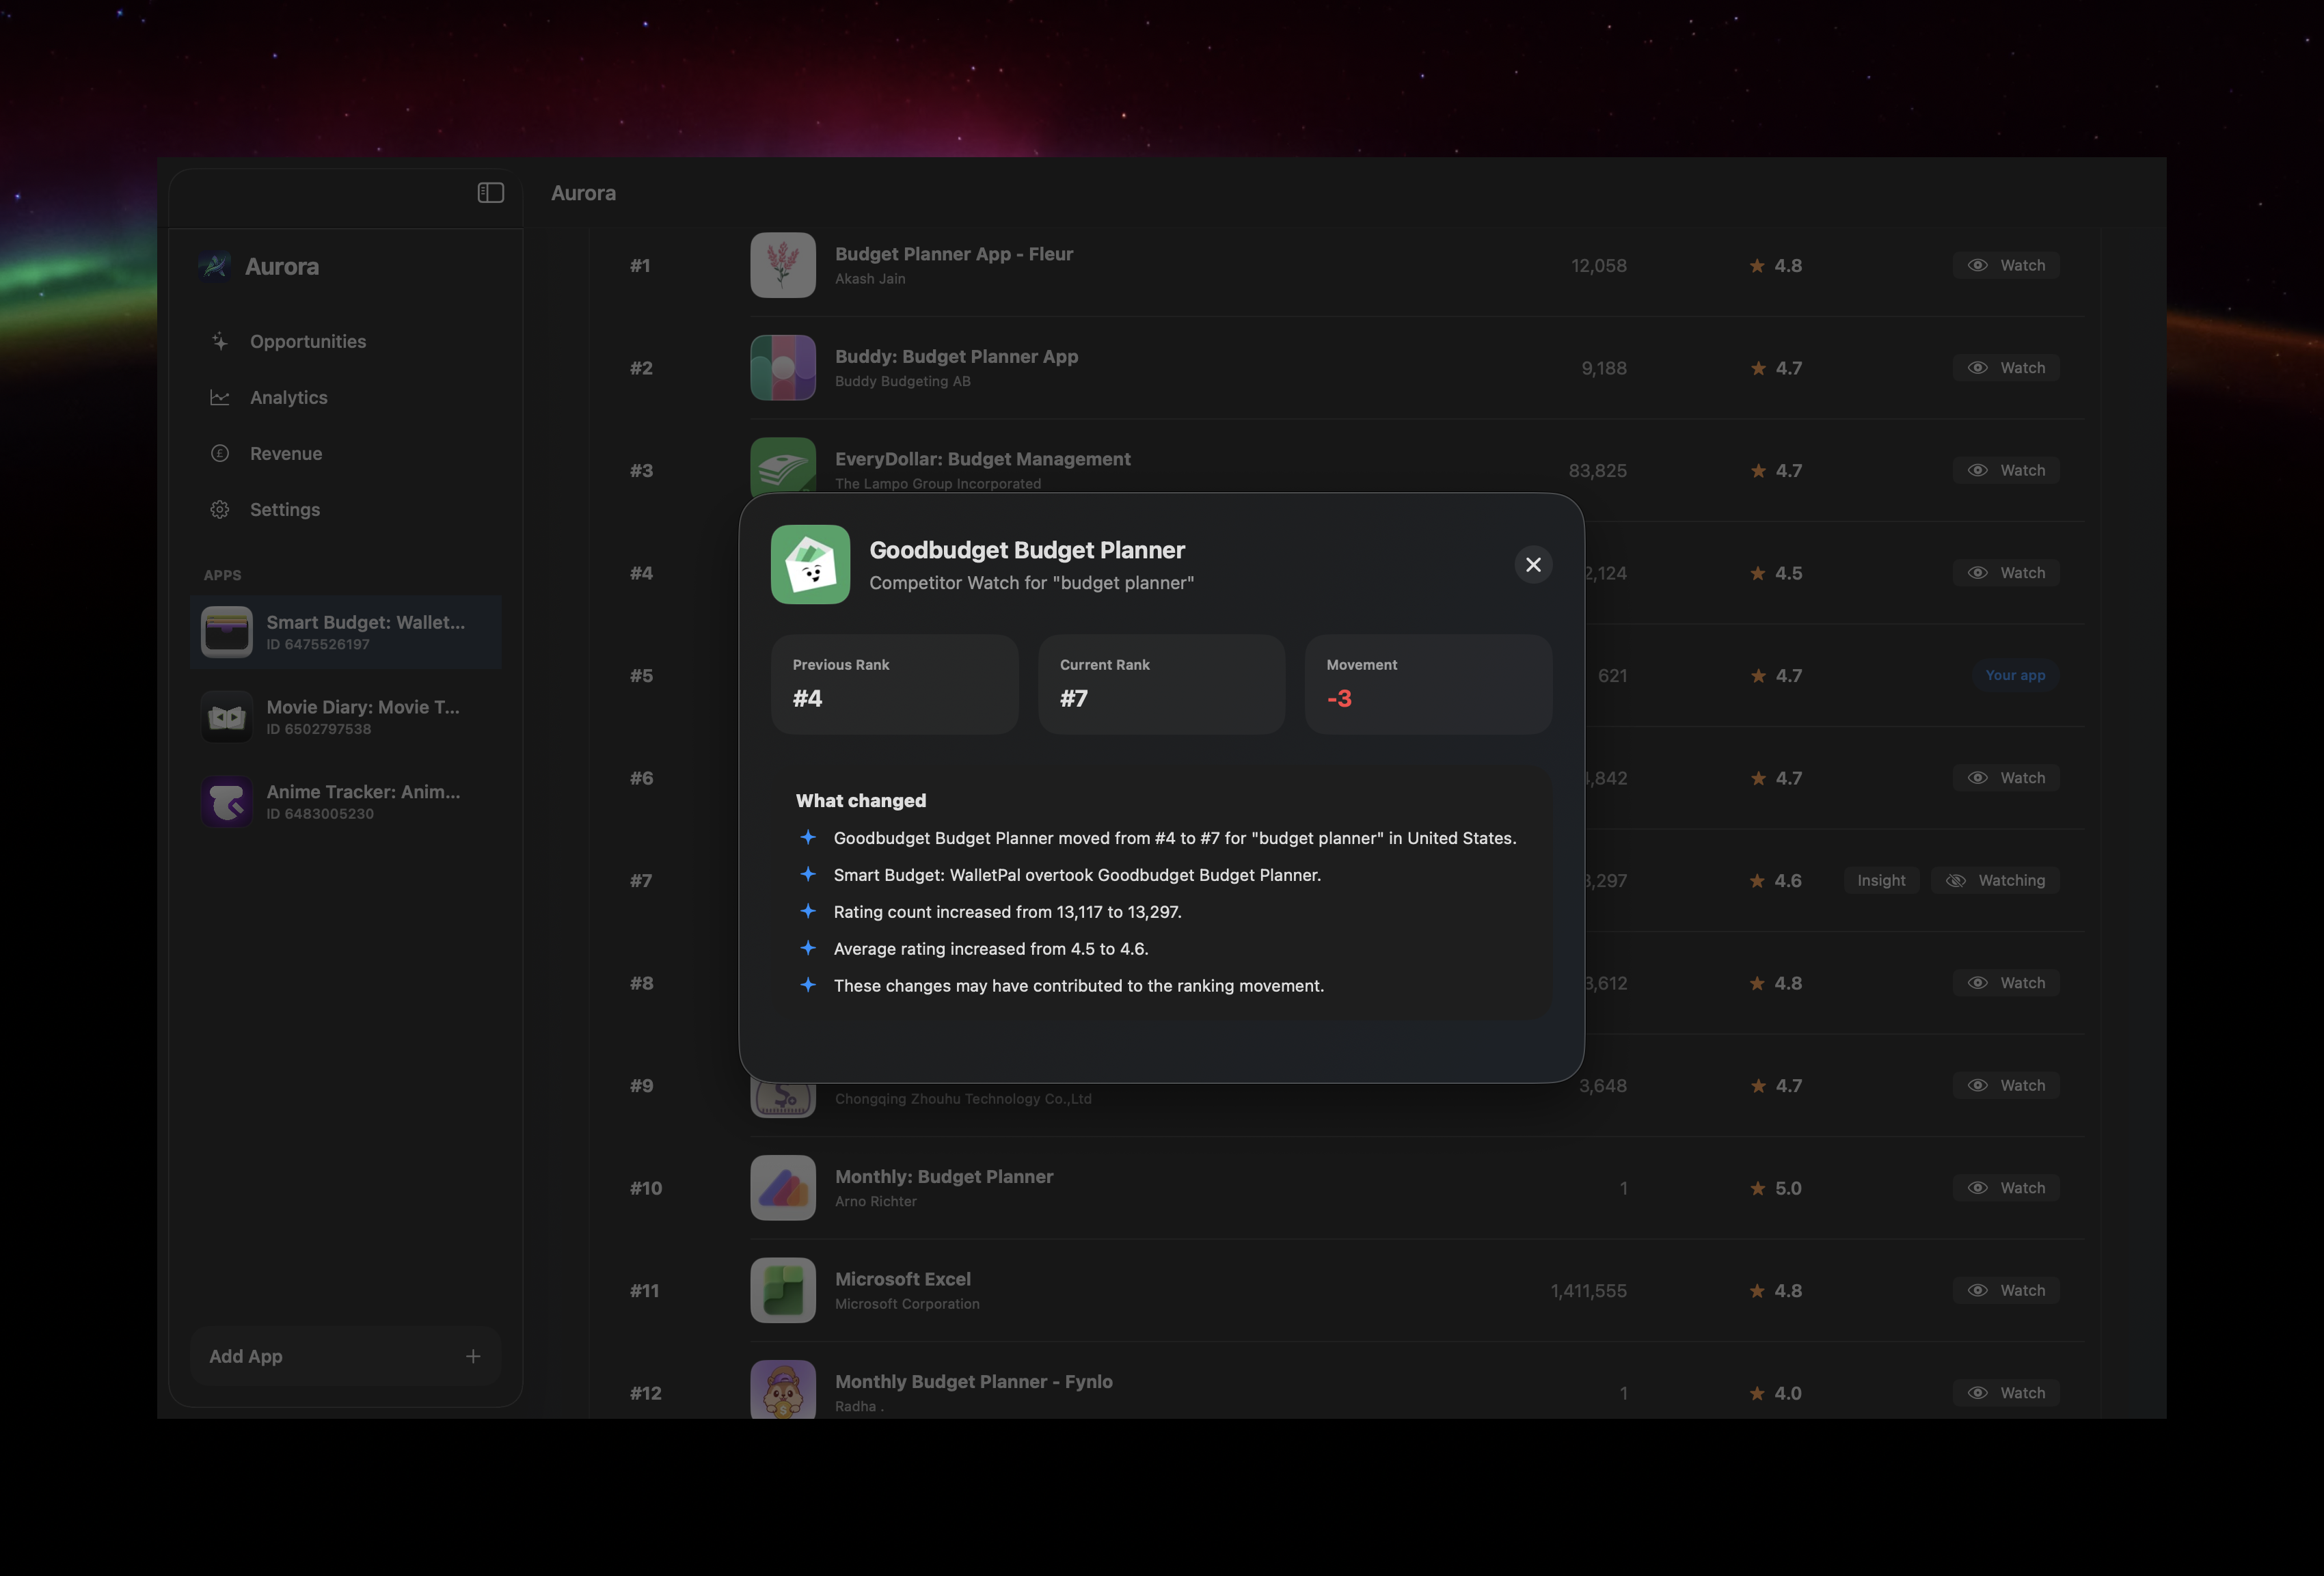
Task: Close the Goodbudget competitor dialog
Action: pyautogui.click(x=1533, y=565)
